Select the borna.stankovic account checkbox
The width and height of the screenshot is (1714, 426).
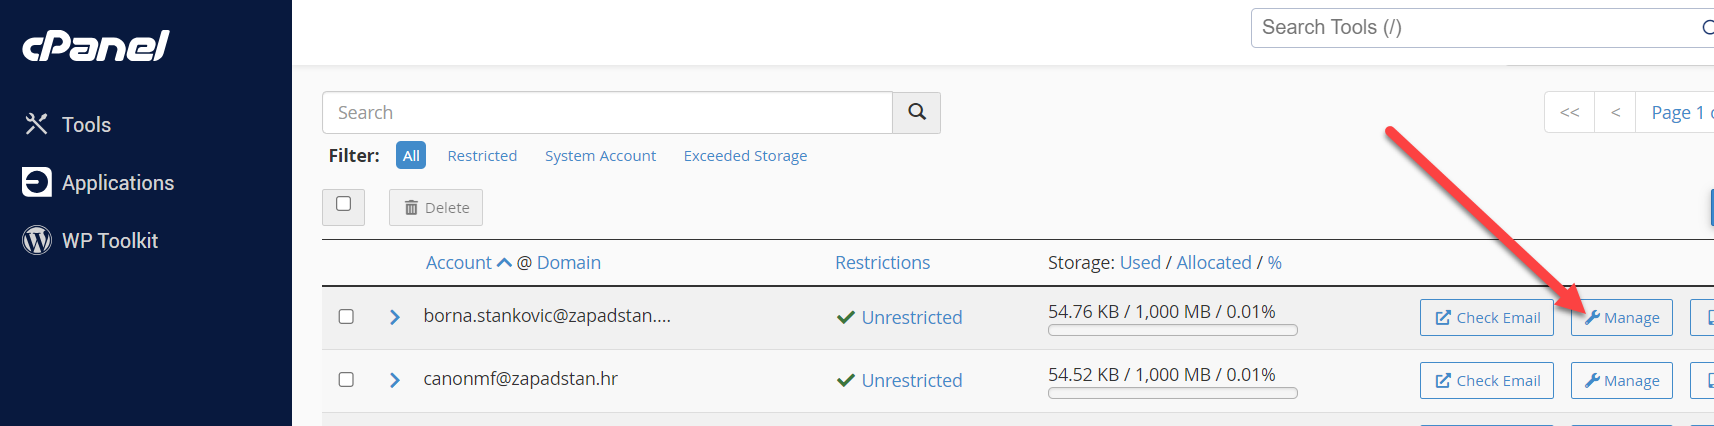click(346, 316)
